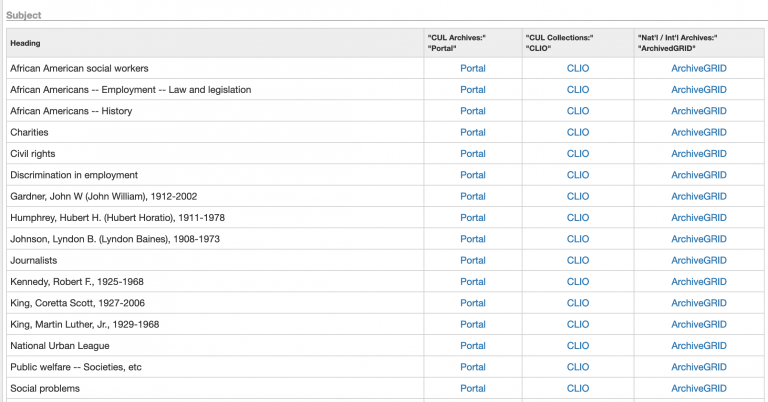Click Portal link in Journalists row
Screen dimensions: 768x402
[x=473, y=260]
